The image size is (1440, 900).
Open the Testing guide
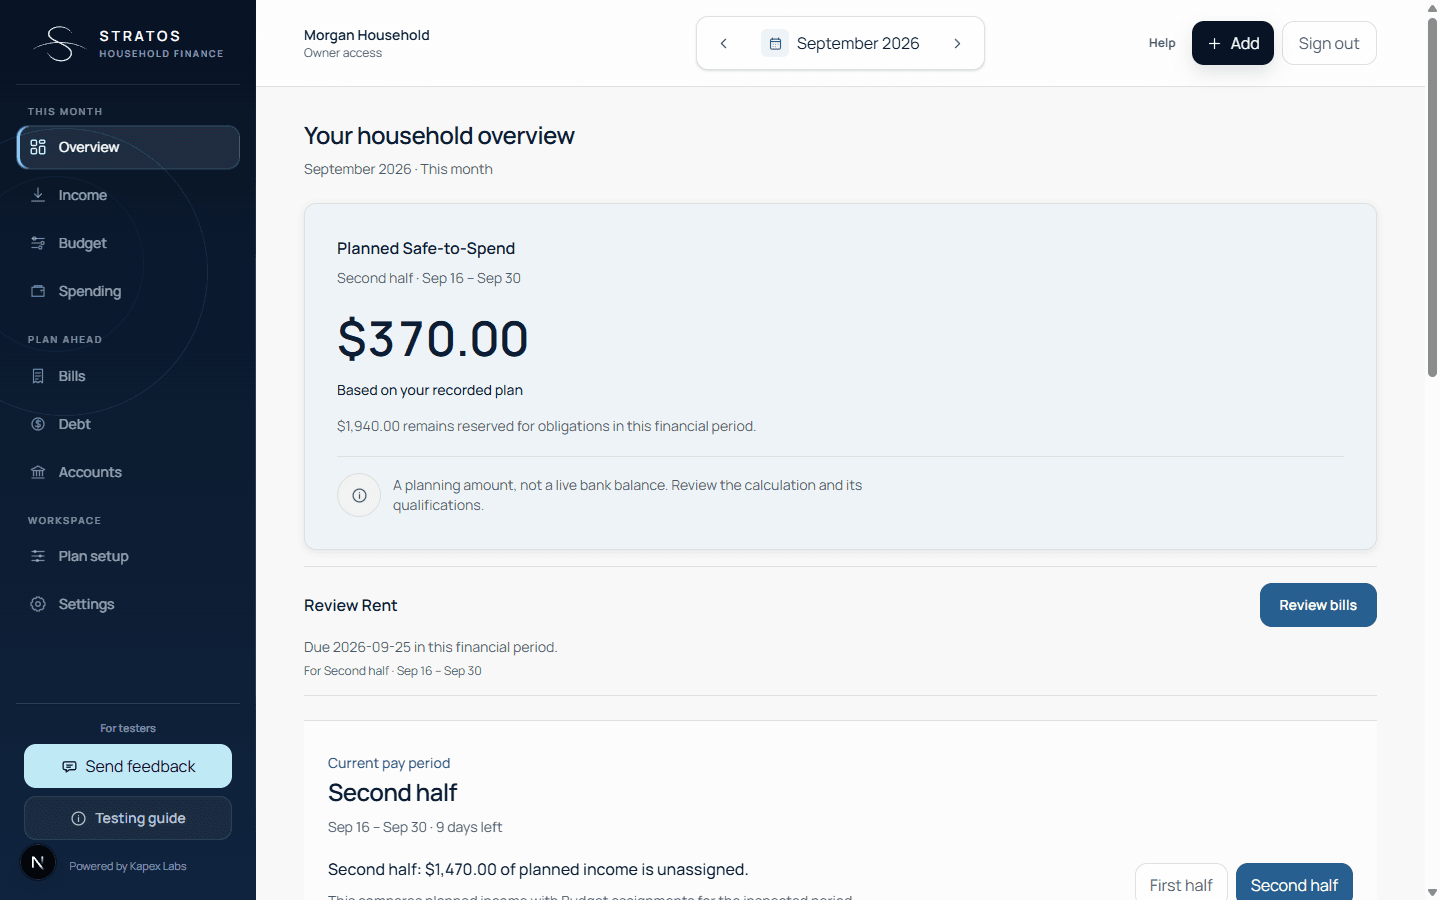pyautogui.click(x=128, y=818)
